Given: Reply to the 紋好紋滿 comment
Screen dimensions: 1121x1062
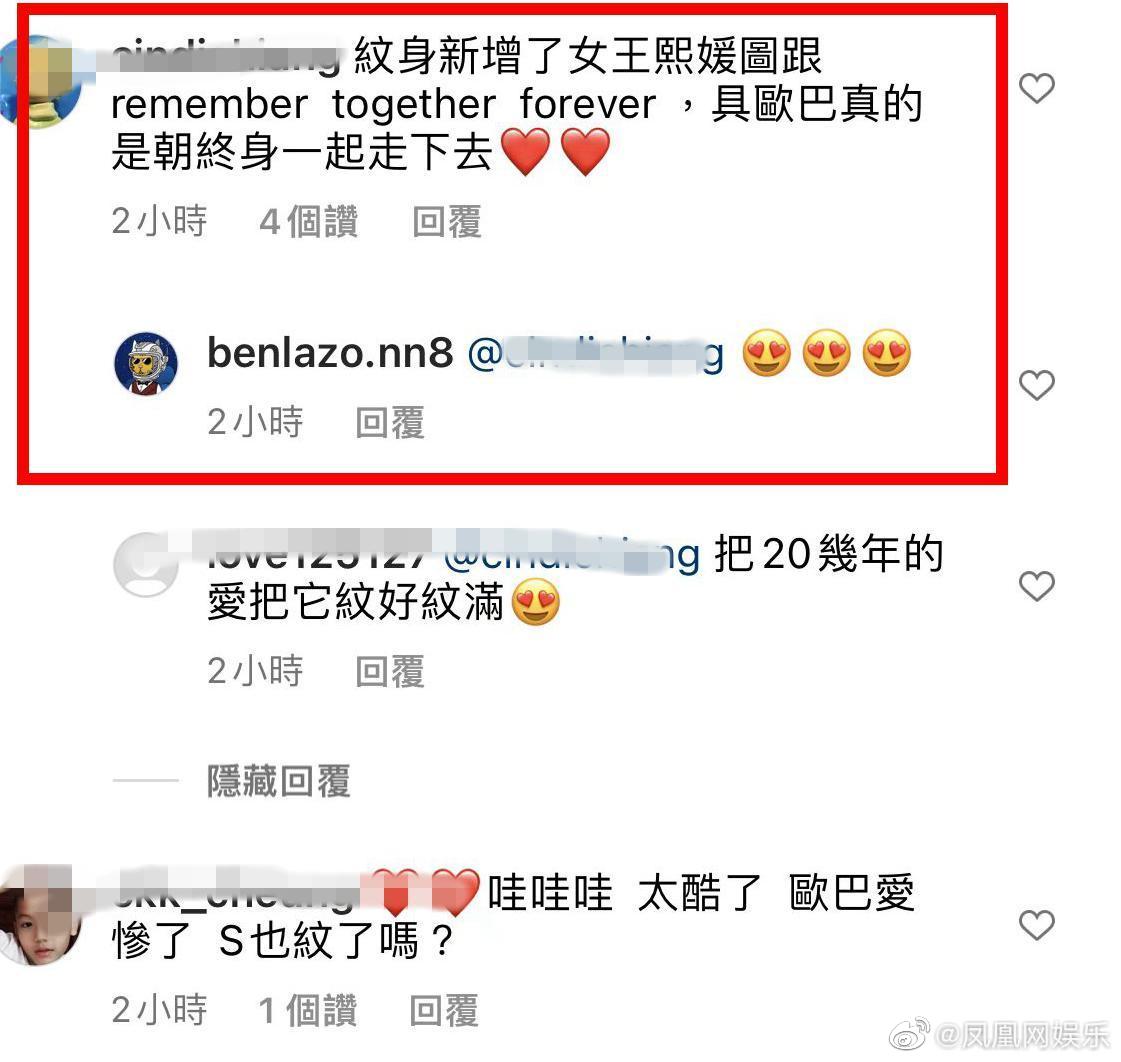Looking at the screenshot, I should [x=390, y=672].
